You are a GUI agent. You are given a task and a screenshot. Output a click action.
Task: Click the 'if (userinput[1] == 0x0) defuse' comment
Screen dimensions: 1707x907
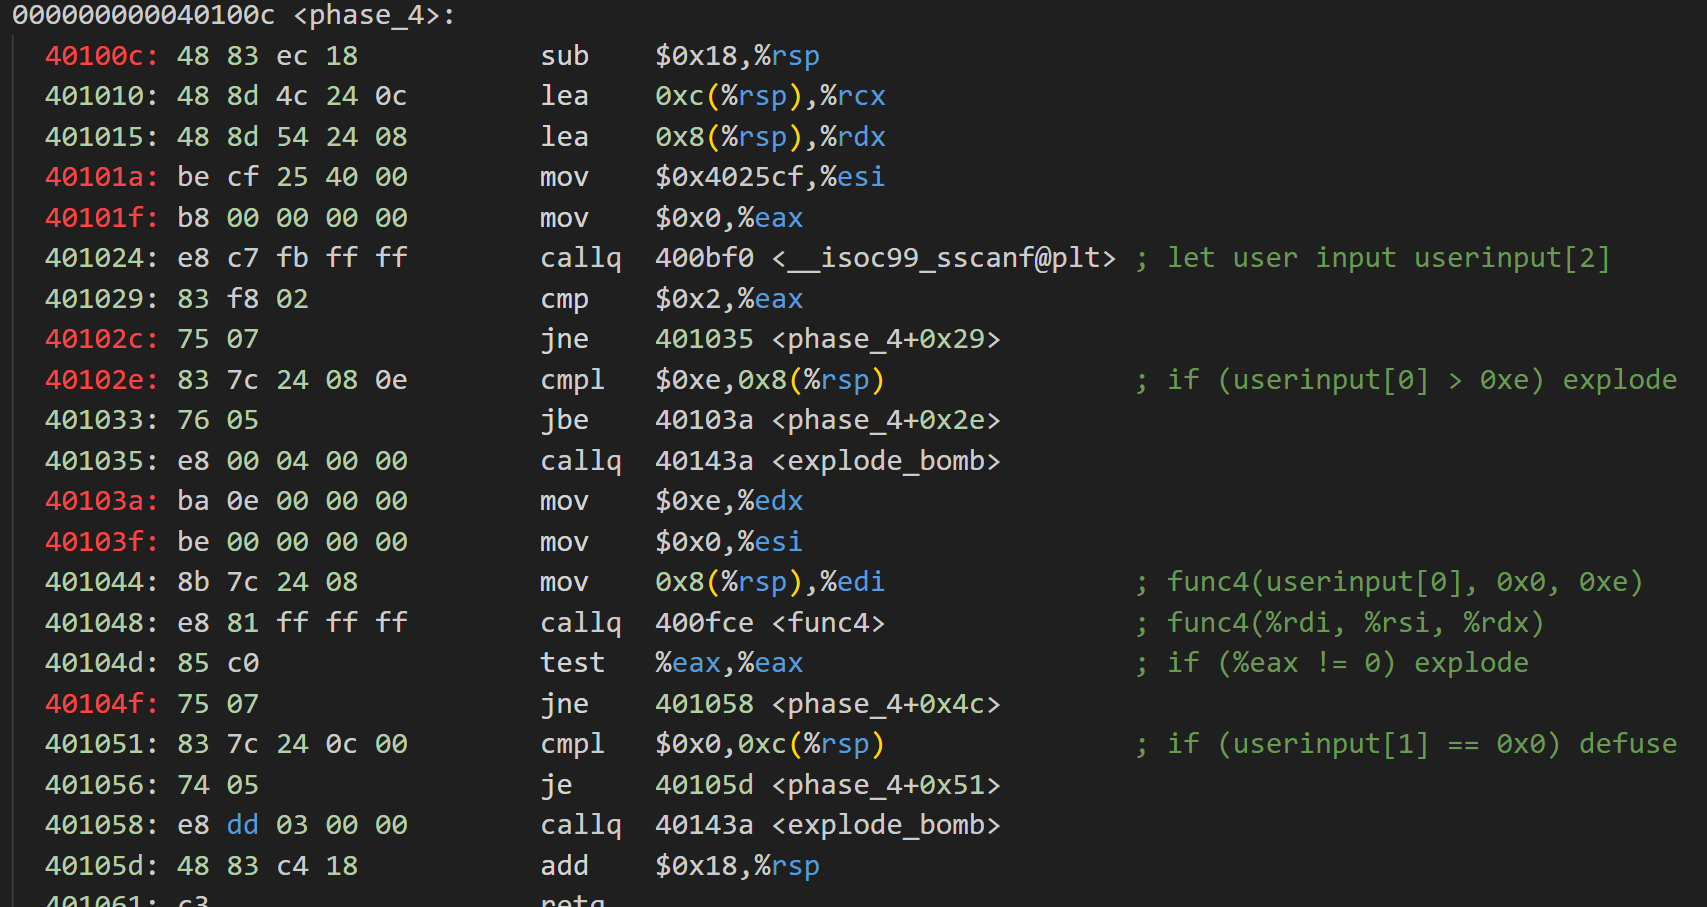(1421, 744)
